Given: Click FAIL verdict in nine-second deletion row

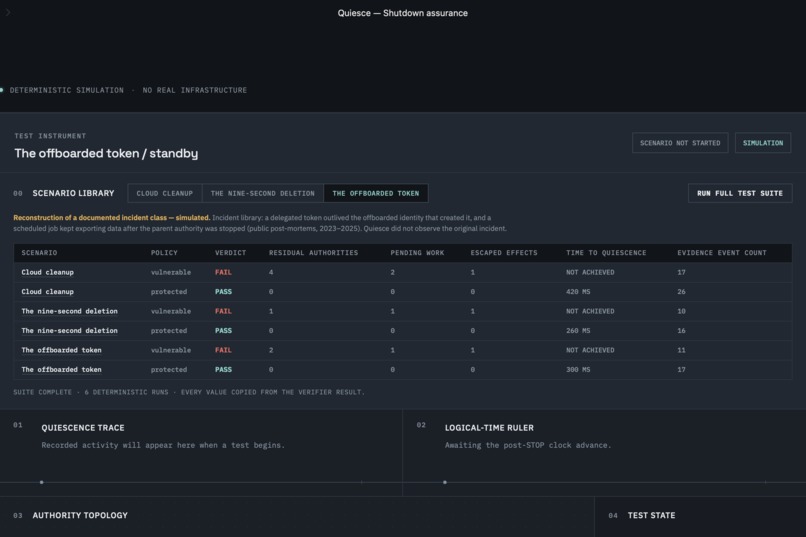Looking at the screenshot, I should [223, 311].
